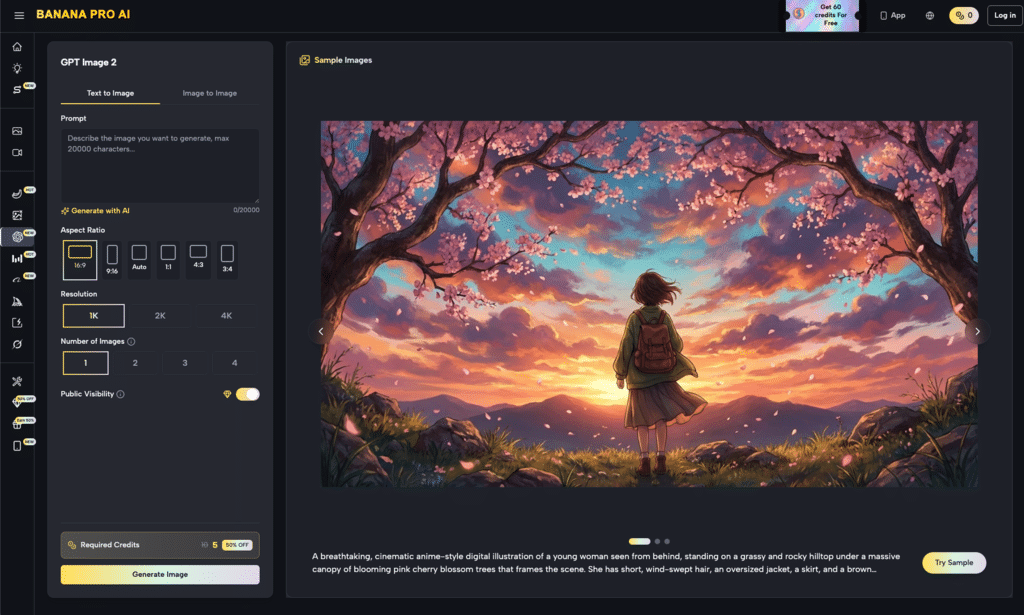Click the Number of Images info icon
This screenshot has width=1024, height=615.
tap(131, 342)
